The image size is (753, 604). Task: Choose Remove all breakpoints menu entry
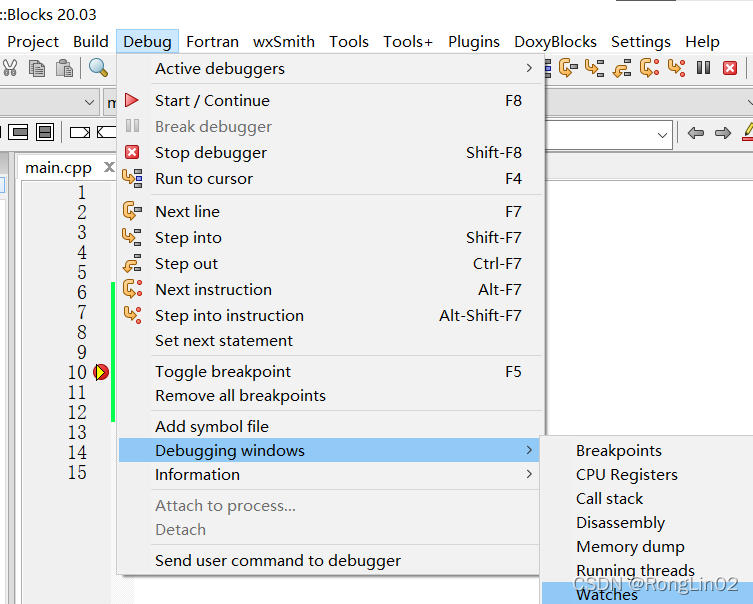[330, 396]
